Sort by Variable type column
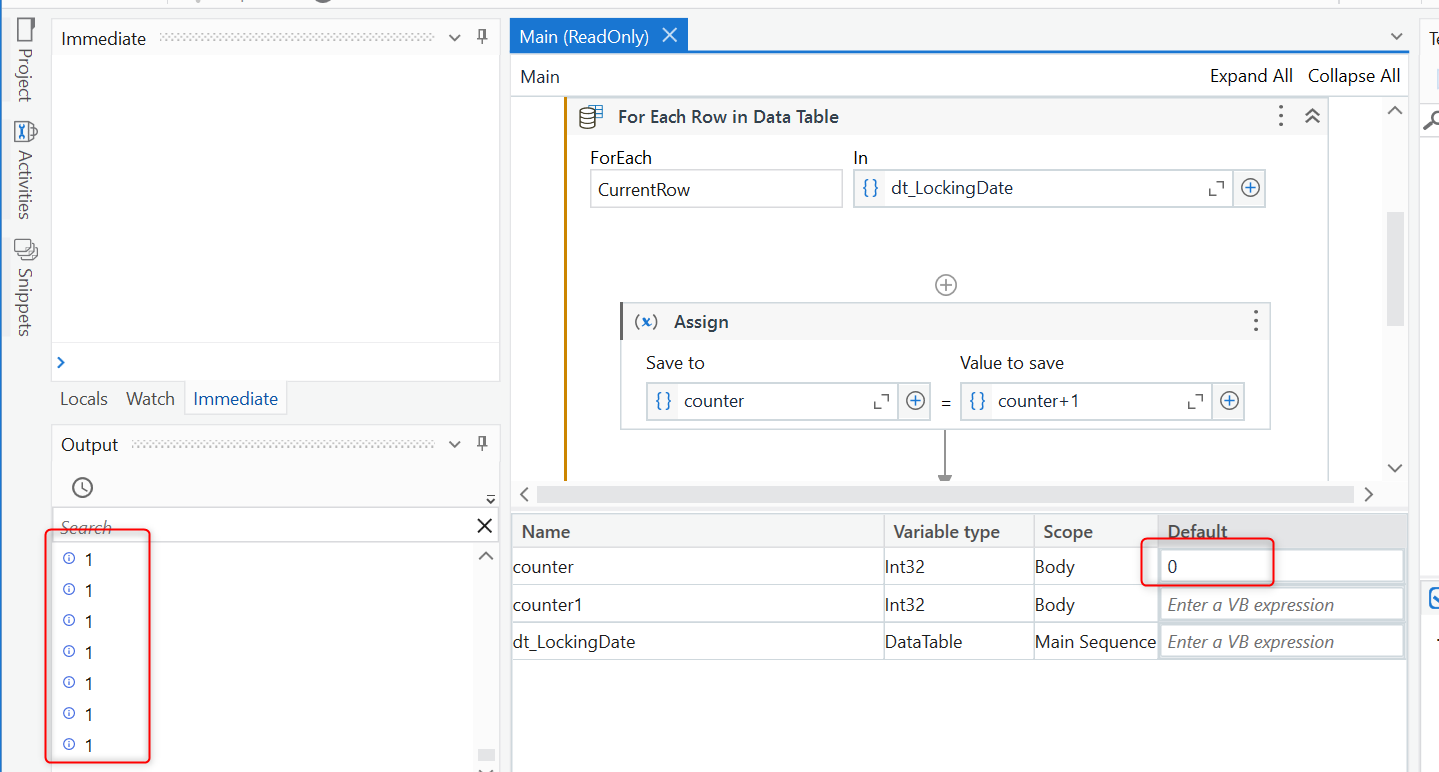 pyautogui.click(x=959, y=532)
